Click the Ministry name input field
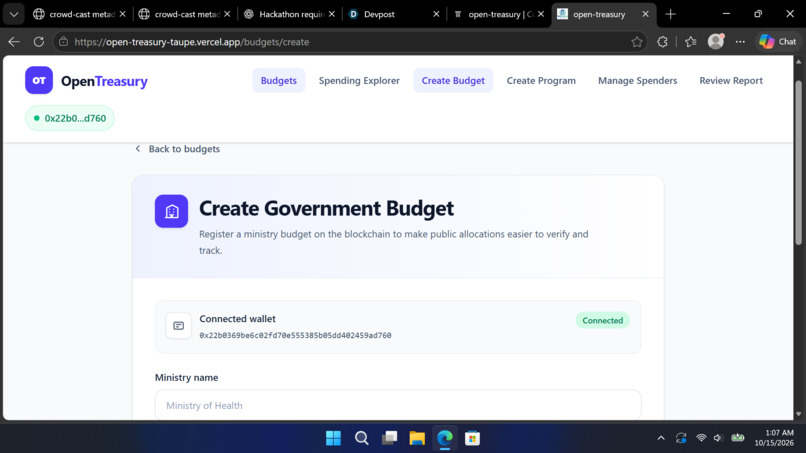 tap(398, 405)
